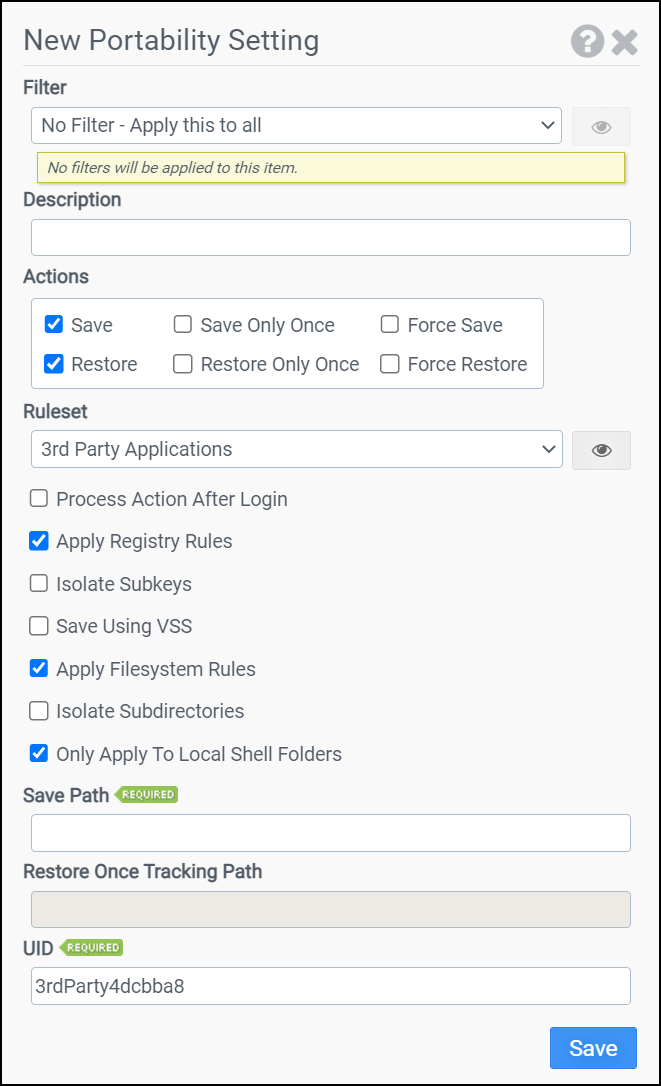View ruleset with the eye icon

tap(601, 450)
